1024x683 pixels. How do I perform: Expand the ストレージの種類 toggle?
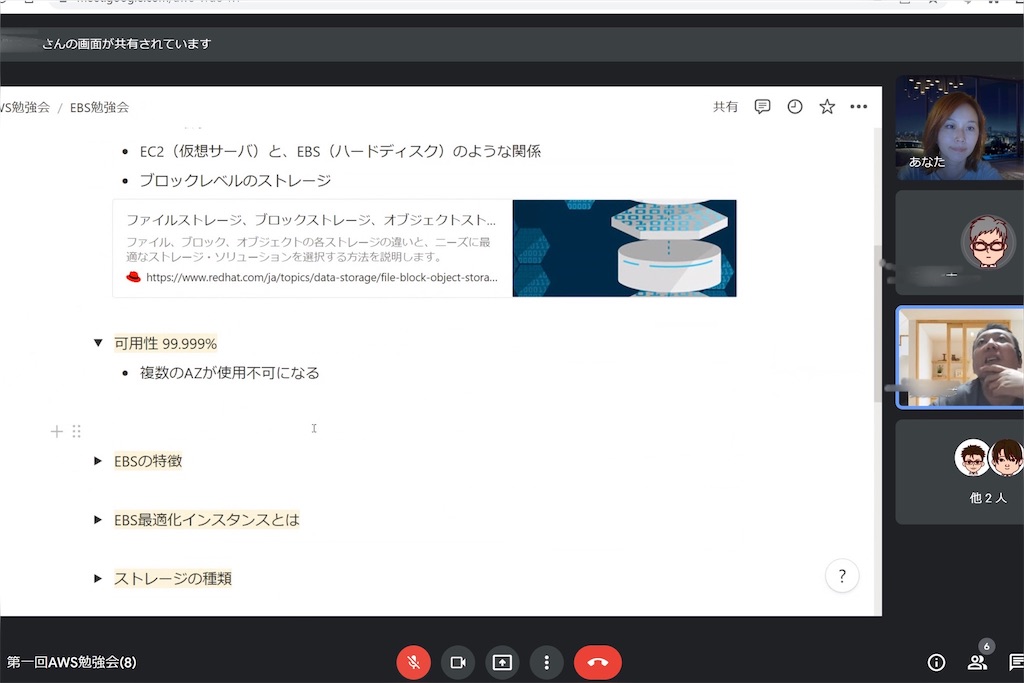tap(98, 579)
